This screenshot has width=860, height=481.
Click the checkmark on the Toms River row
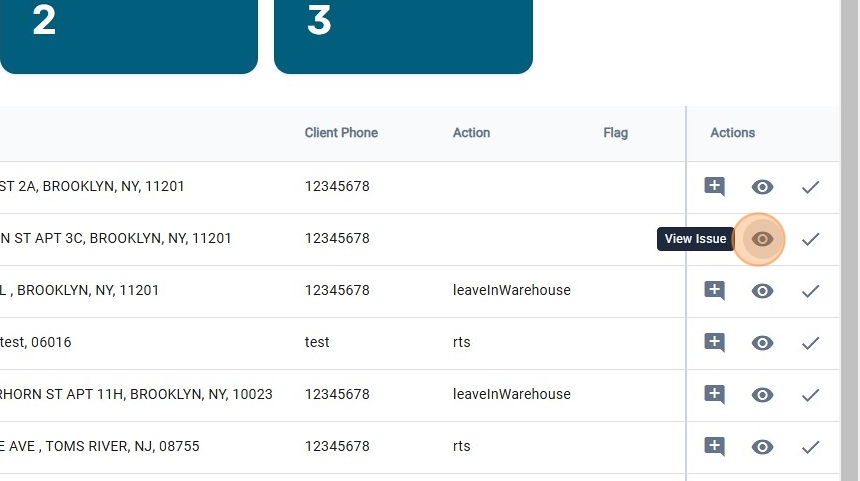pyautogui.click(x=810, y=447)
